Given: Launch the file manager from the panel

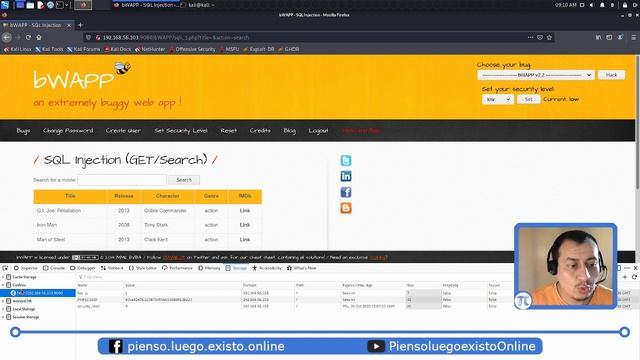Looking at the screenshot, I should [x=30, y=5].
